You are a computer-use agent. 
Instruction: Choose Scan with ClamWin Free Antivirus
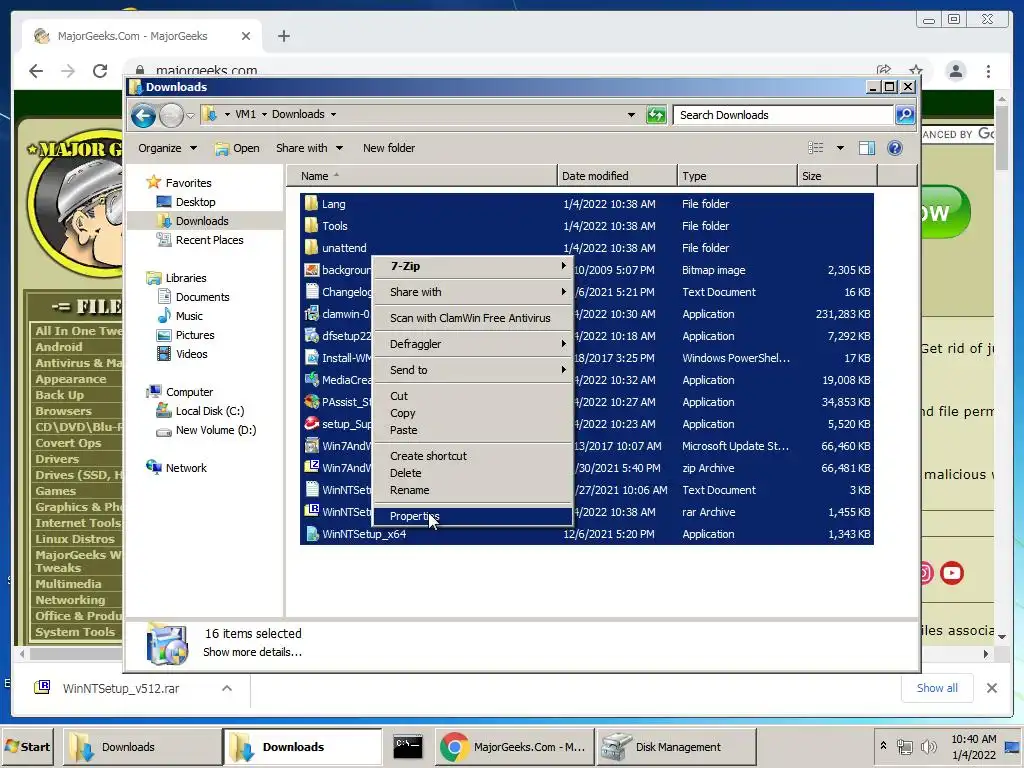pyautogui.click(x=472, y=318)
